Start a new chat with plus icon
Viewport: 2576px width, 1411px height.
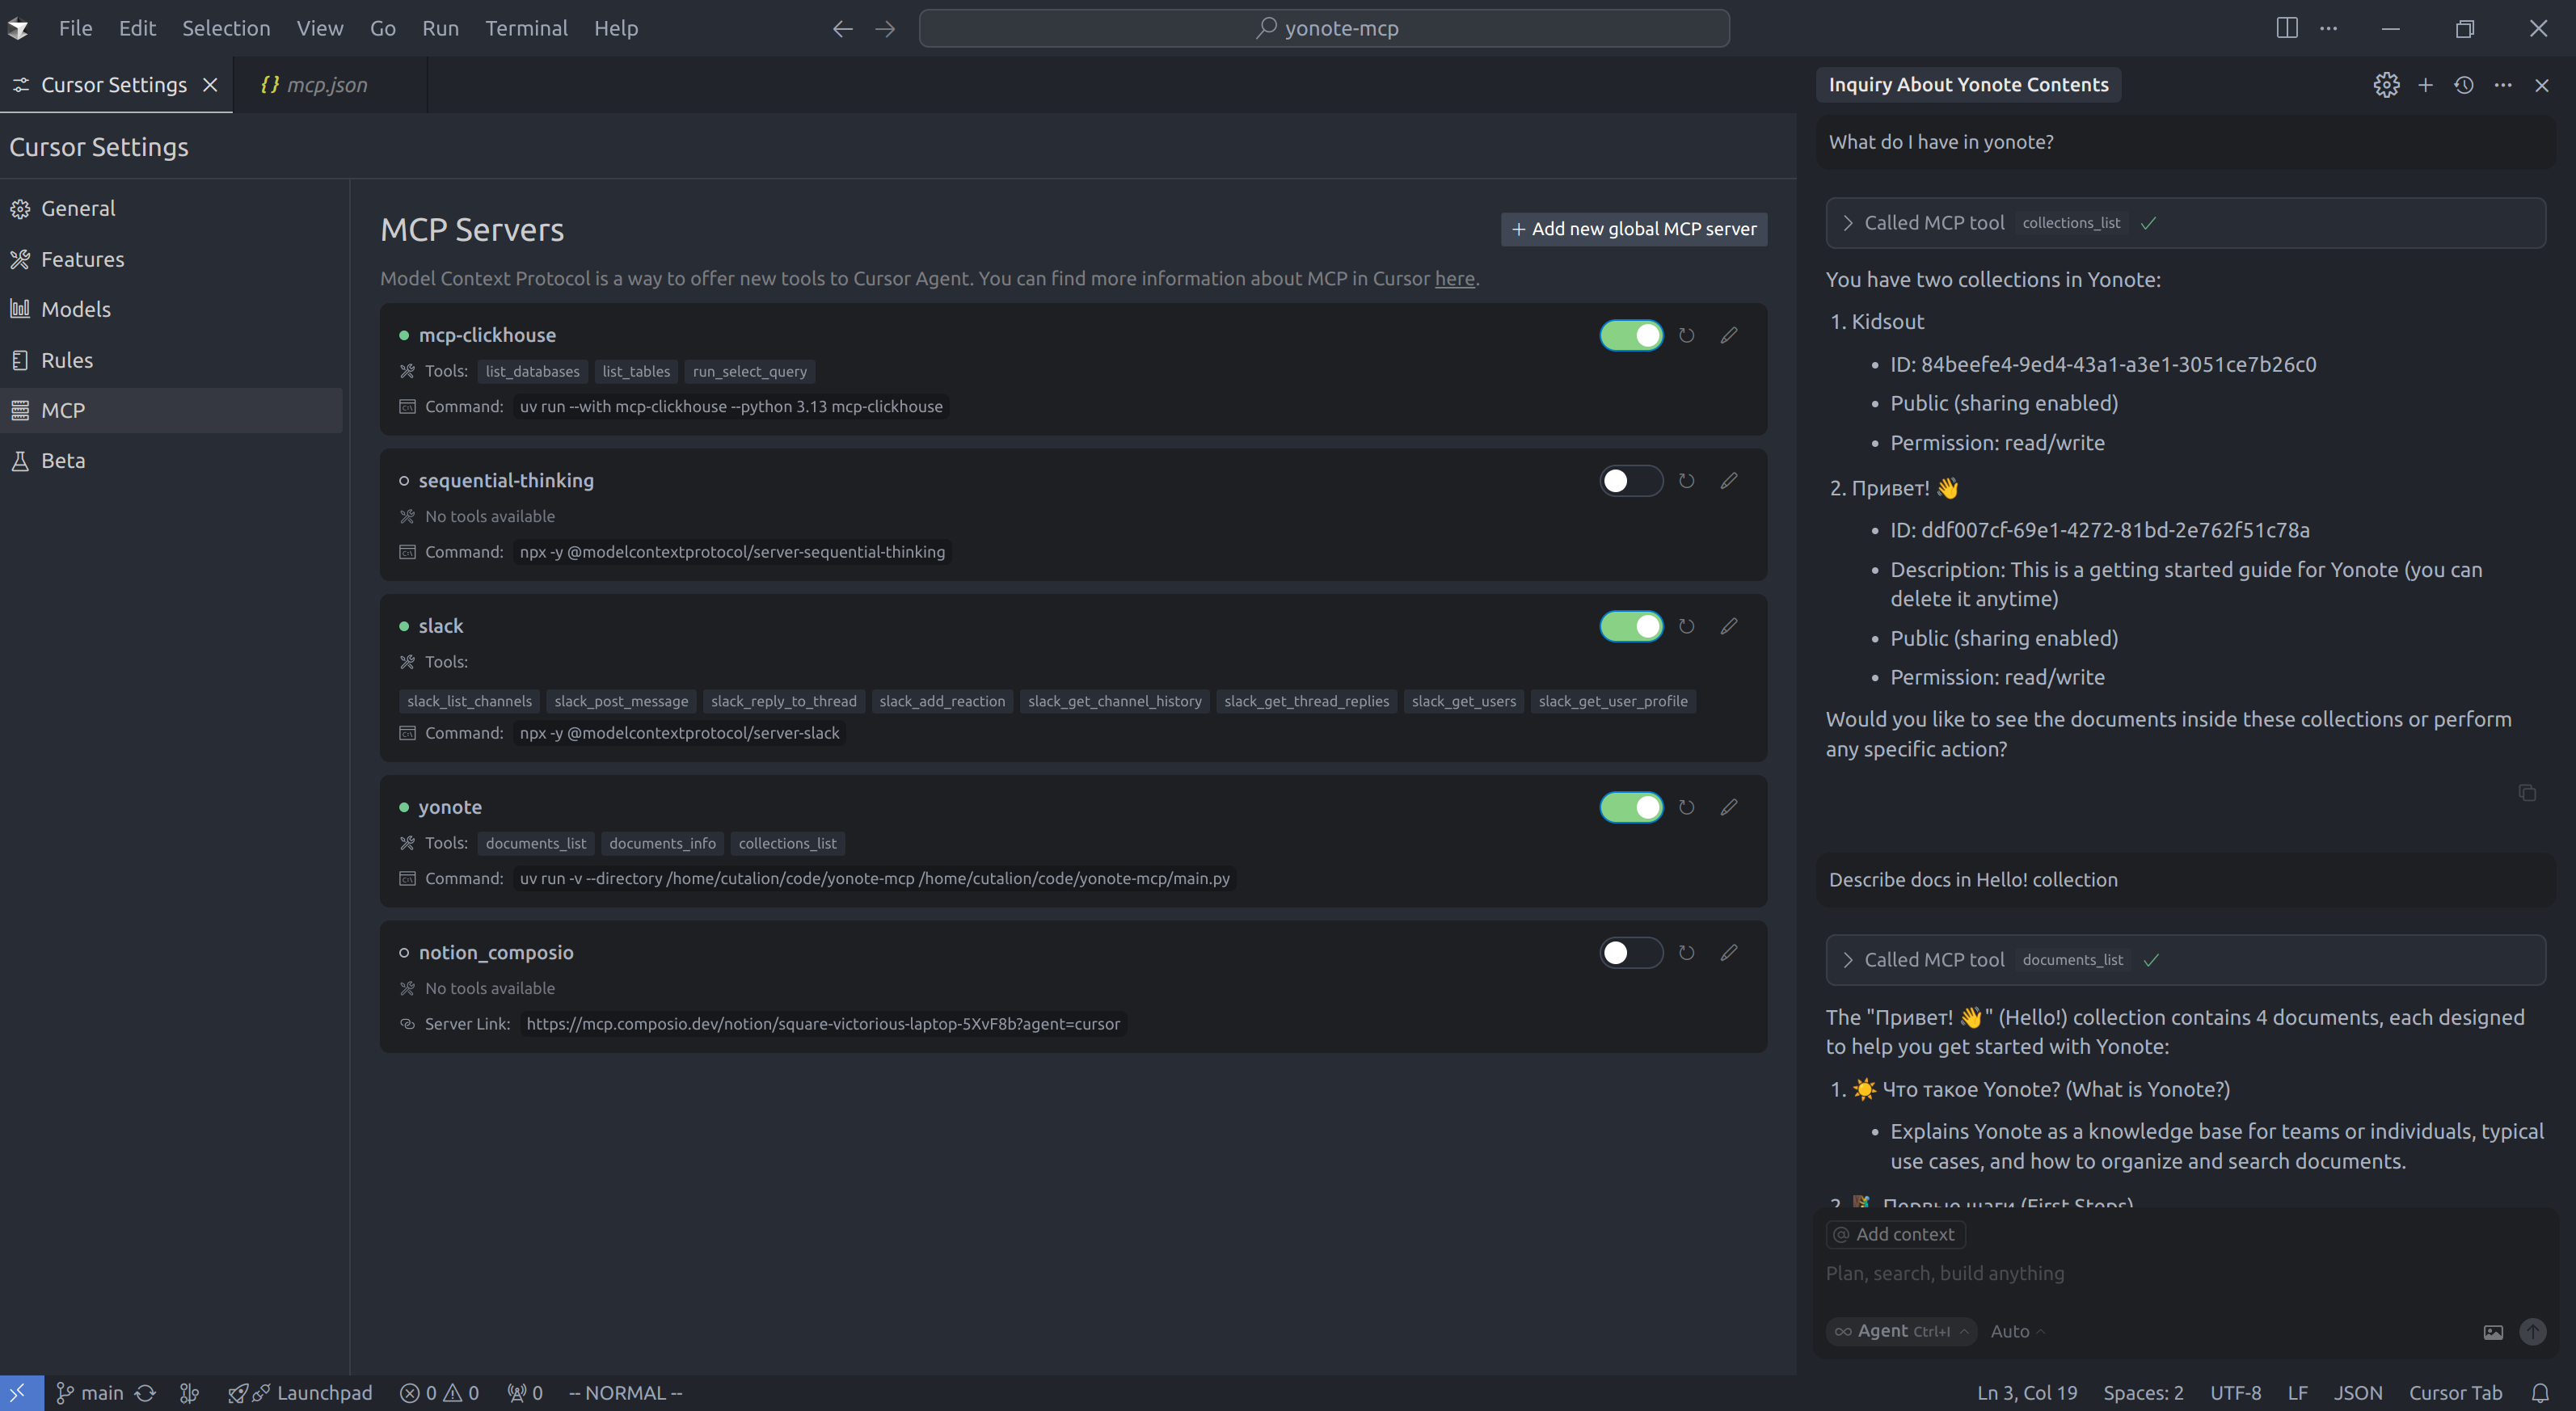[2425, 85]
